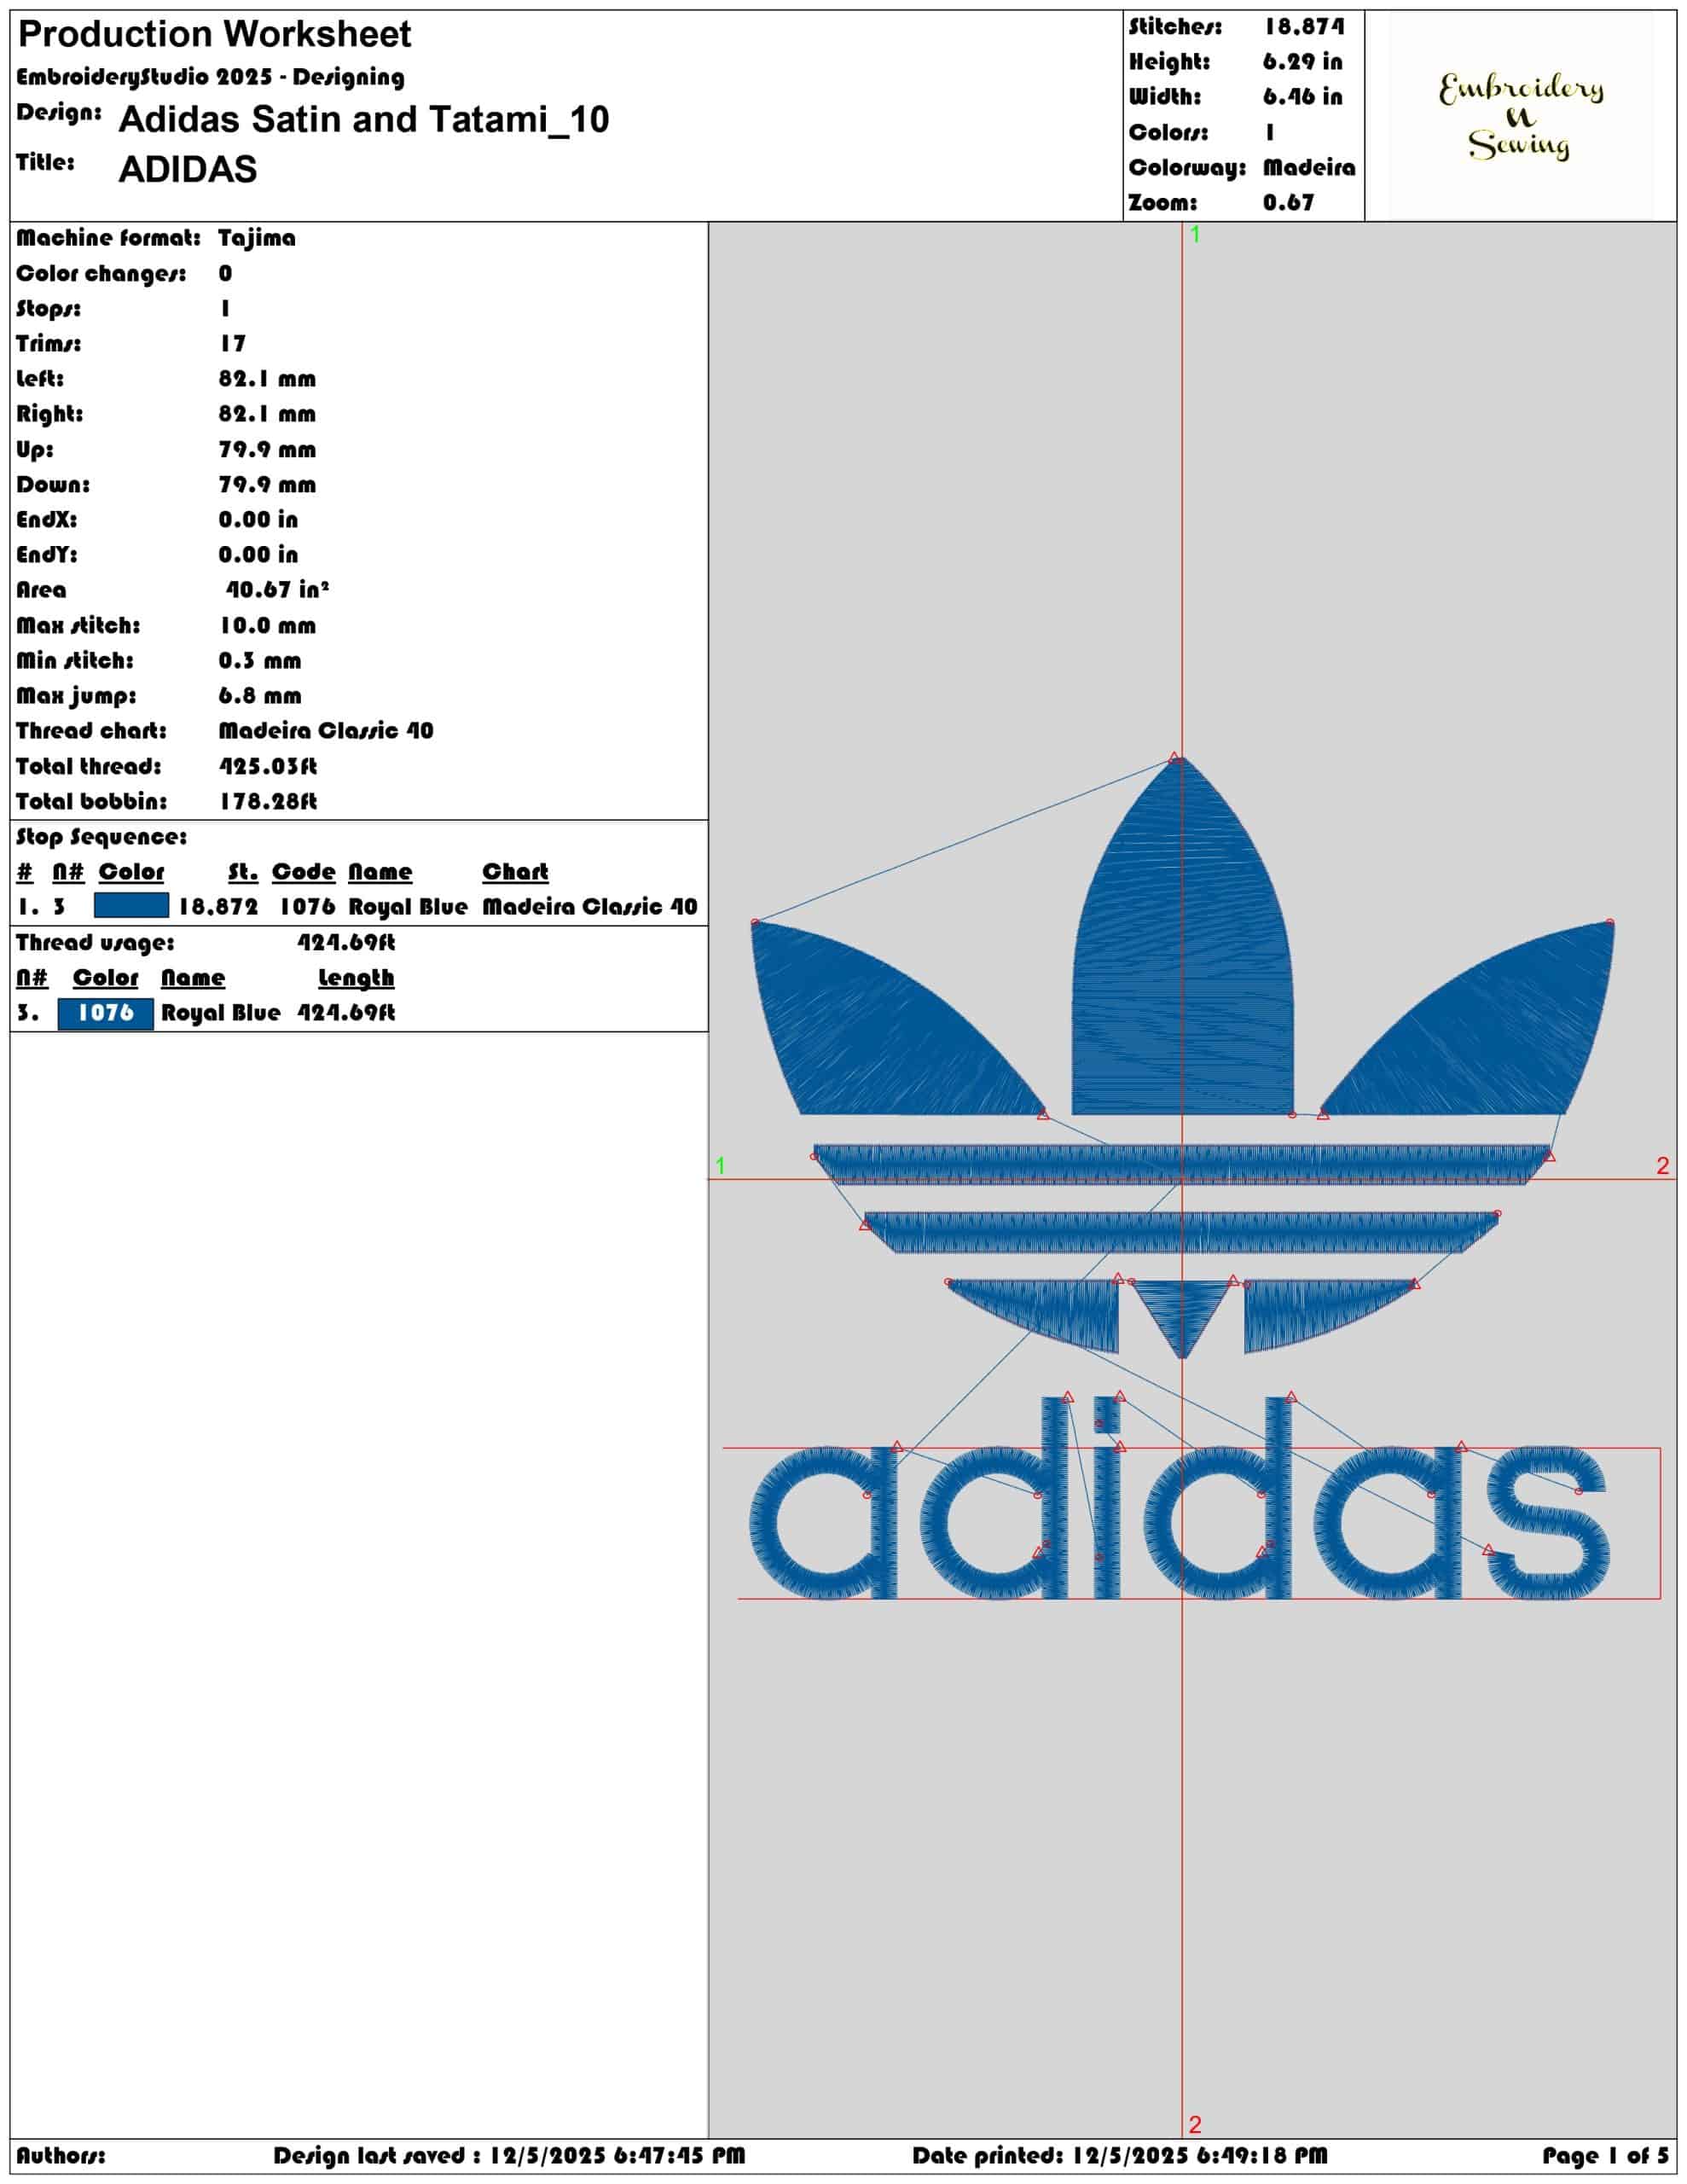Click the "EndY:" label

[46, 555]
